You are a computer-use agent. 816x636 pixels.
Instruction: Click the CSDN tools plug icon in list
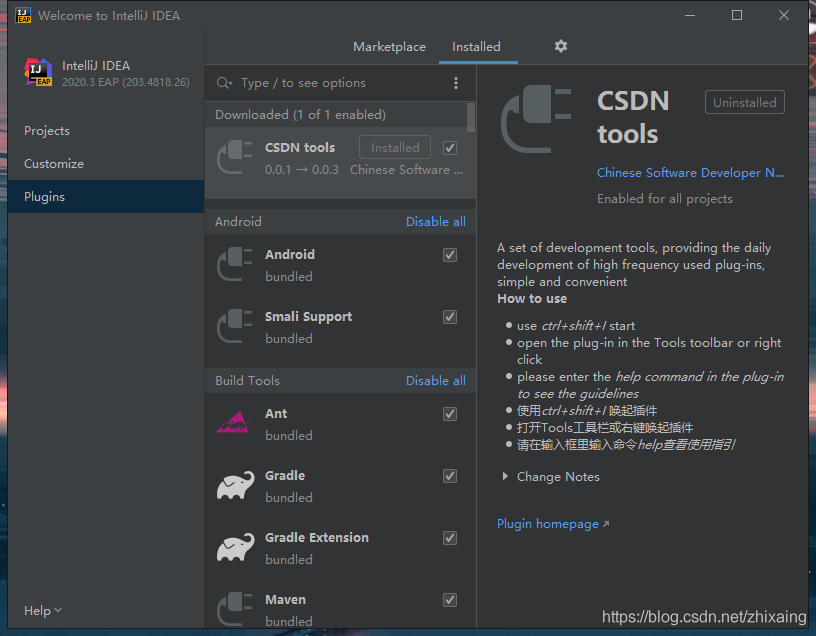point(235,157)
